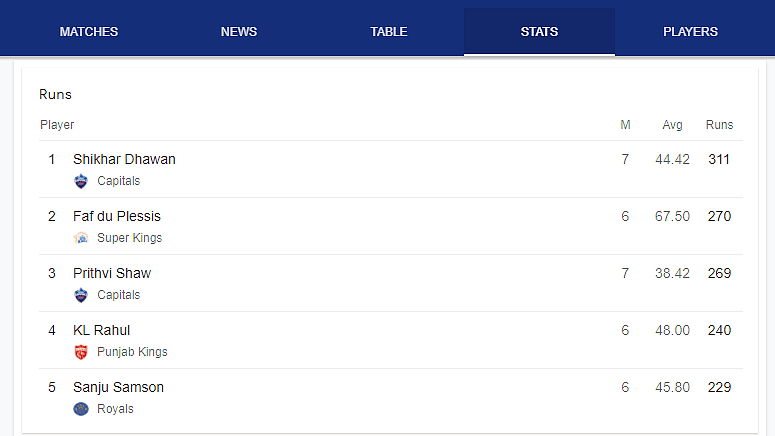Select Sanju Samson's name

coord(118,388)
